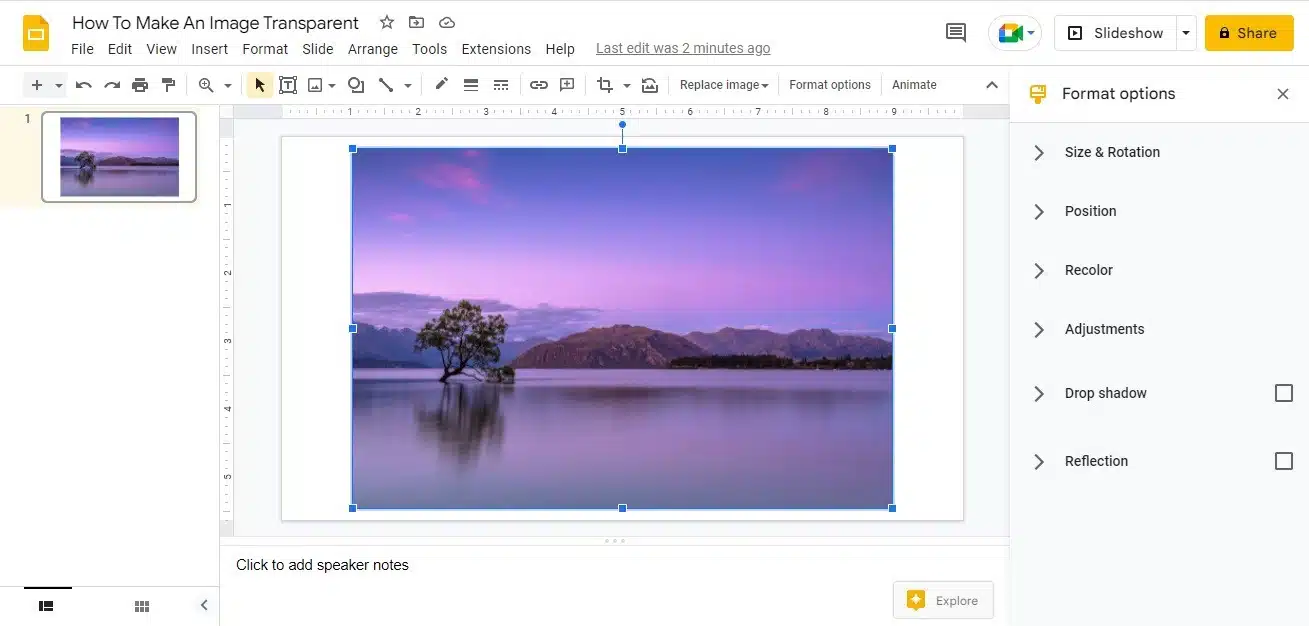Image resolution: width=1309 pixels, height=626 pixels.
Task: Click the crop image icon
Action: tap(604, 85)
